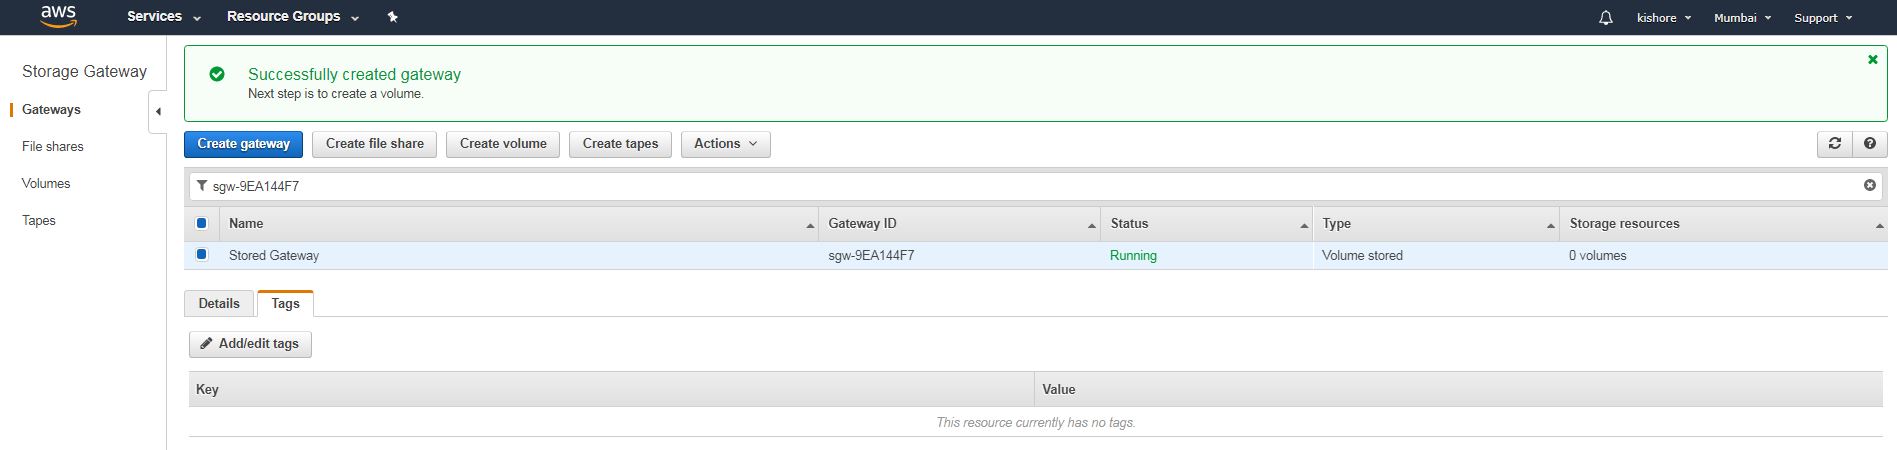The height and width of the screenshot is (450, 1897).
Task: Refresh the gateway list
Action: (x=1834, y=144)
